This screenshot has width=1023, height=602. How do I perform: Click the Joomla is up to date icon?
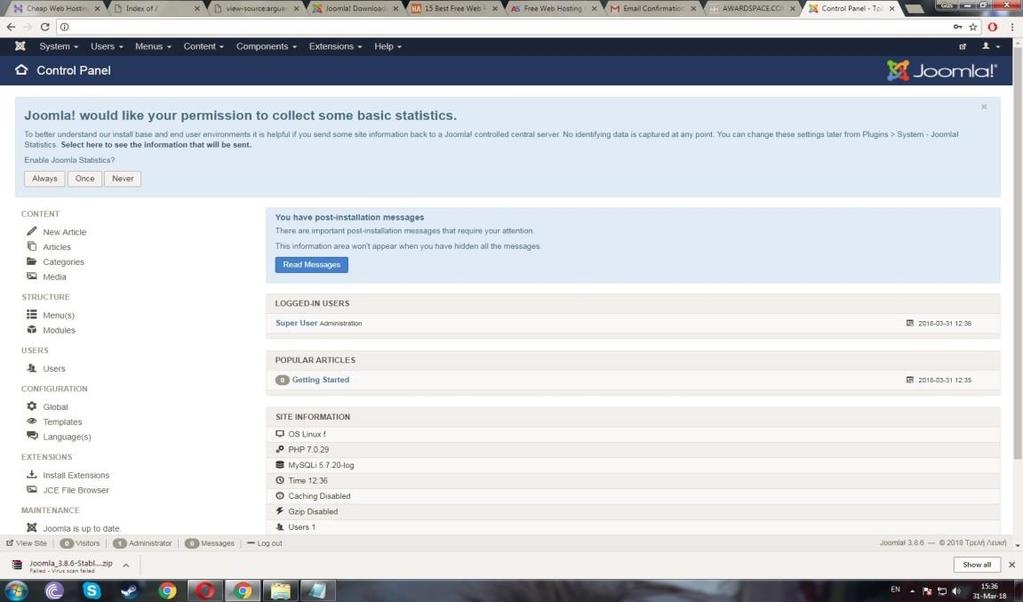(x=31, y=527)
